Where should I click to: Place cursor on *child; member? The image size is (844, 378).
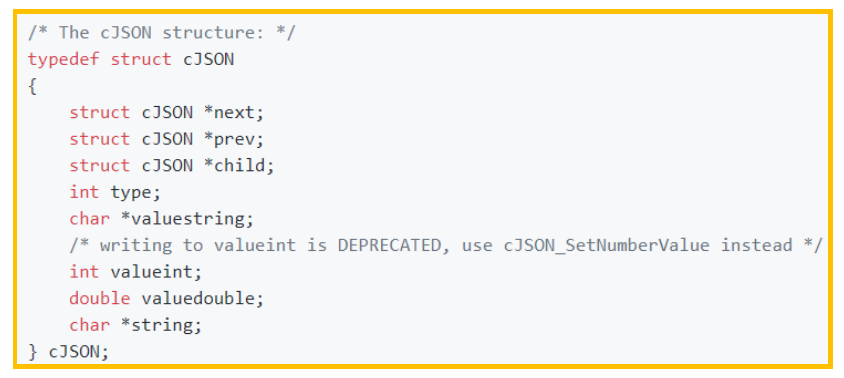(x=240, y=166)
